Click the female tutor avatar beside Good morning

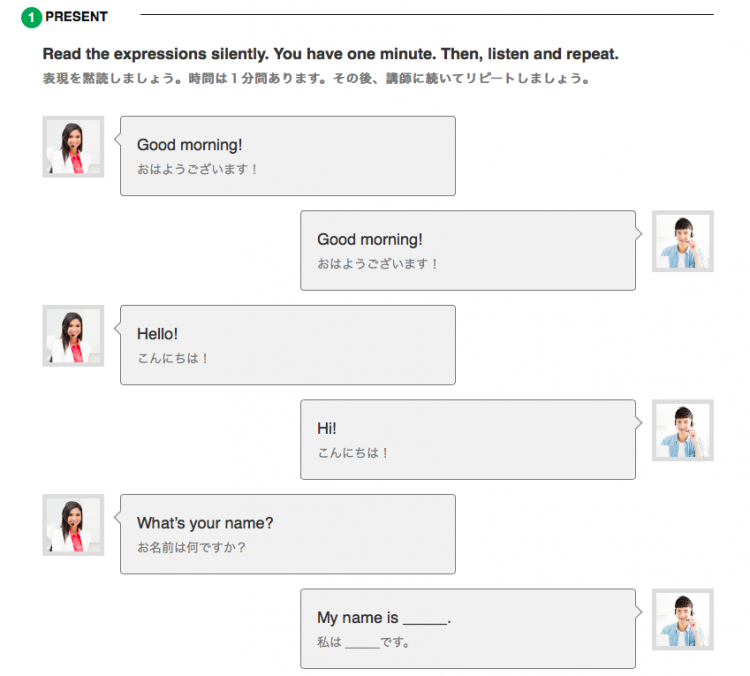click(73, 147)
